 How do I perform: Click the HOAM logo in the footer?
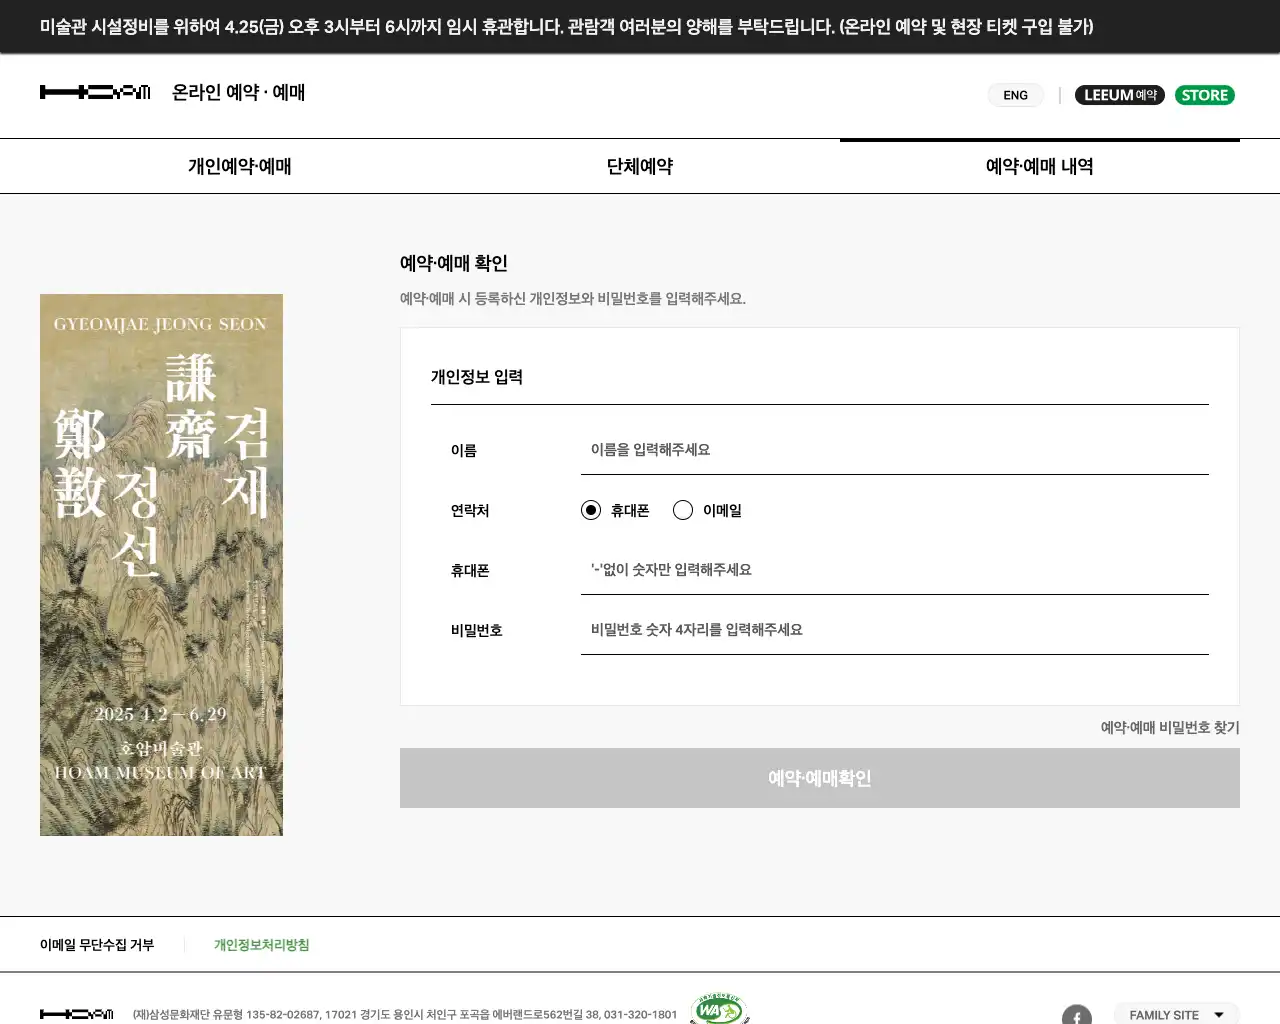click(x=77, y=1014)
